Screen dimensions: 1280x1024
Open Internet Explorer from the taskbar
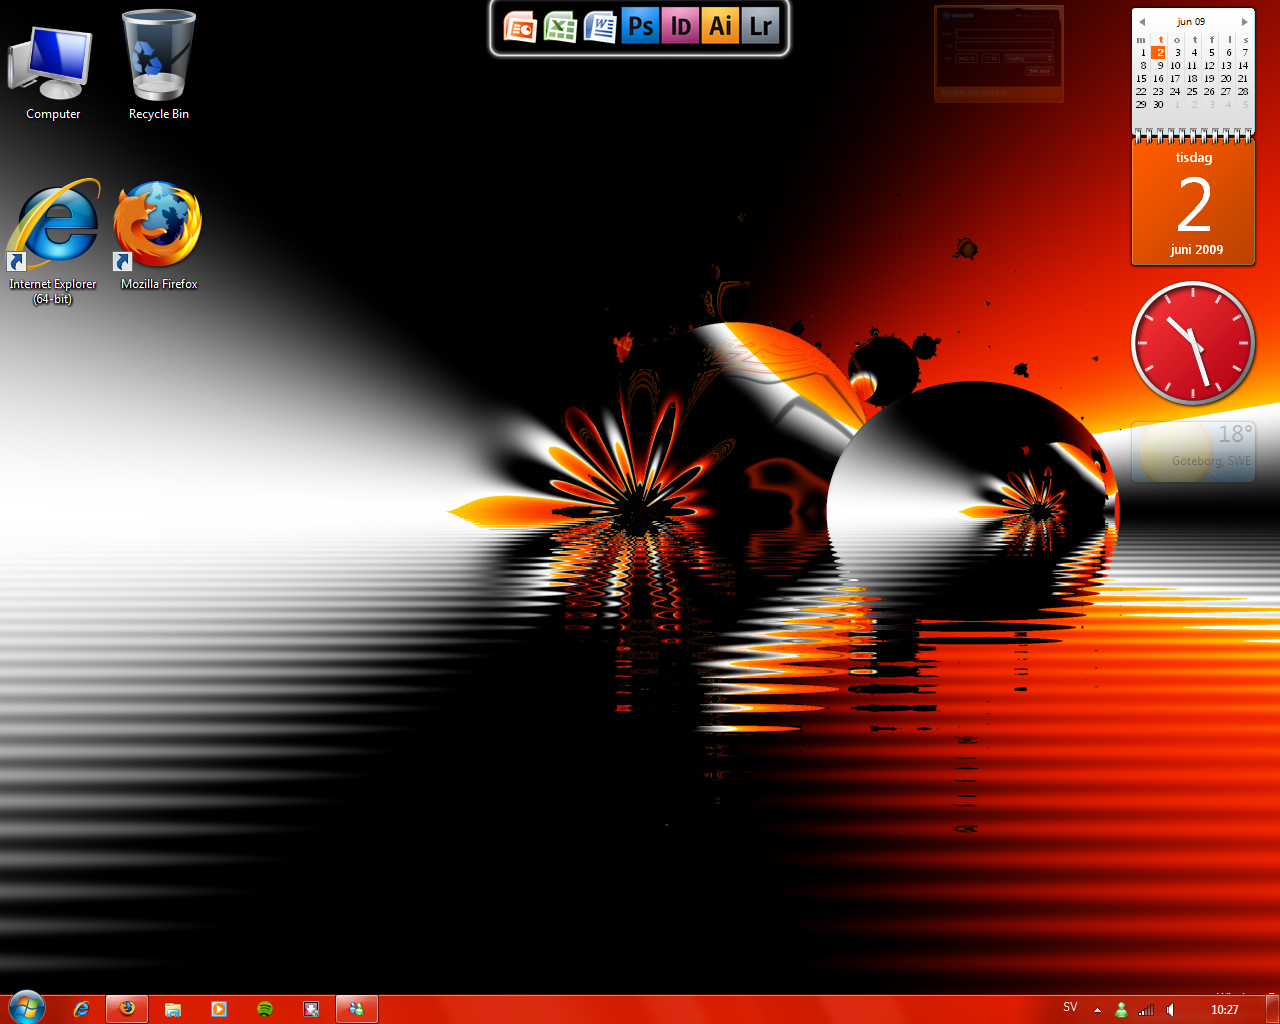pyautogui.click(x=81, y=1010)
